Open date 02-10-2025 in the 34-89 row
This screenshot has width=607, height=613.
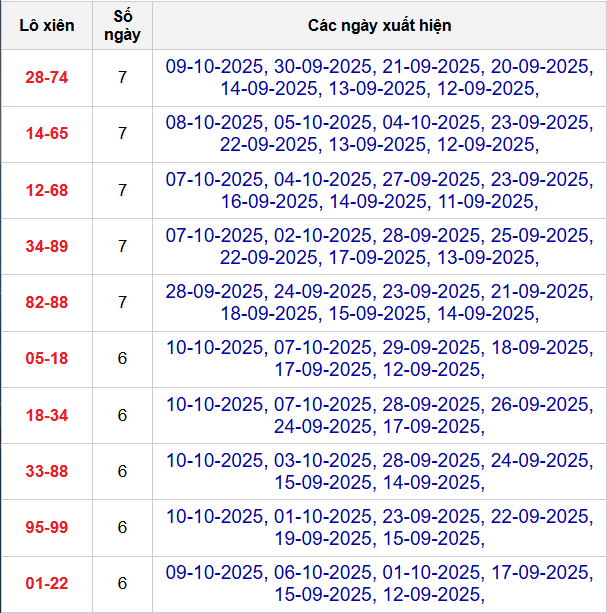pos(323,235)
